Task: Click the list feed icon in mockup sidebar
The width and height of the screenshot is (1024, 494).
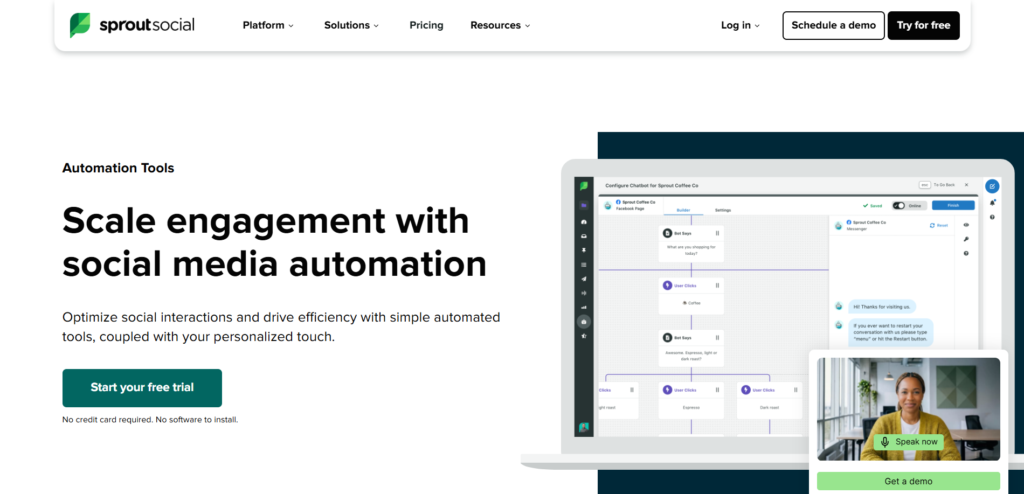Action: click(x=584, y=265)
